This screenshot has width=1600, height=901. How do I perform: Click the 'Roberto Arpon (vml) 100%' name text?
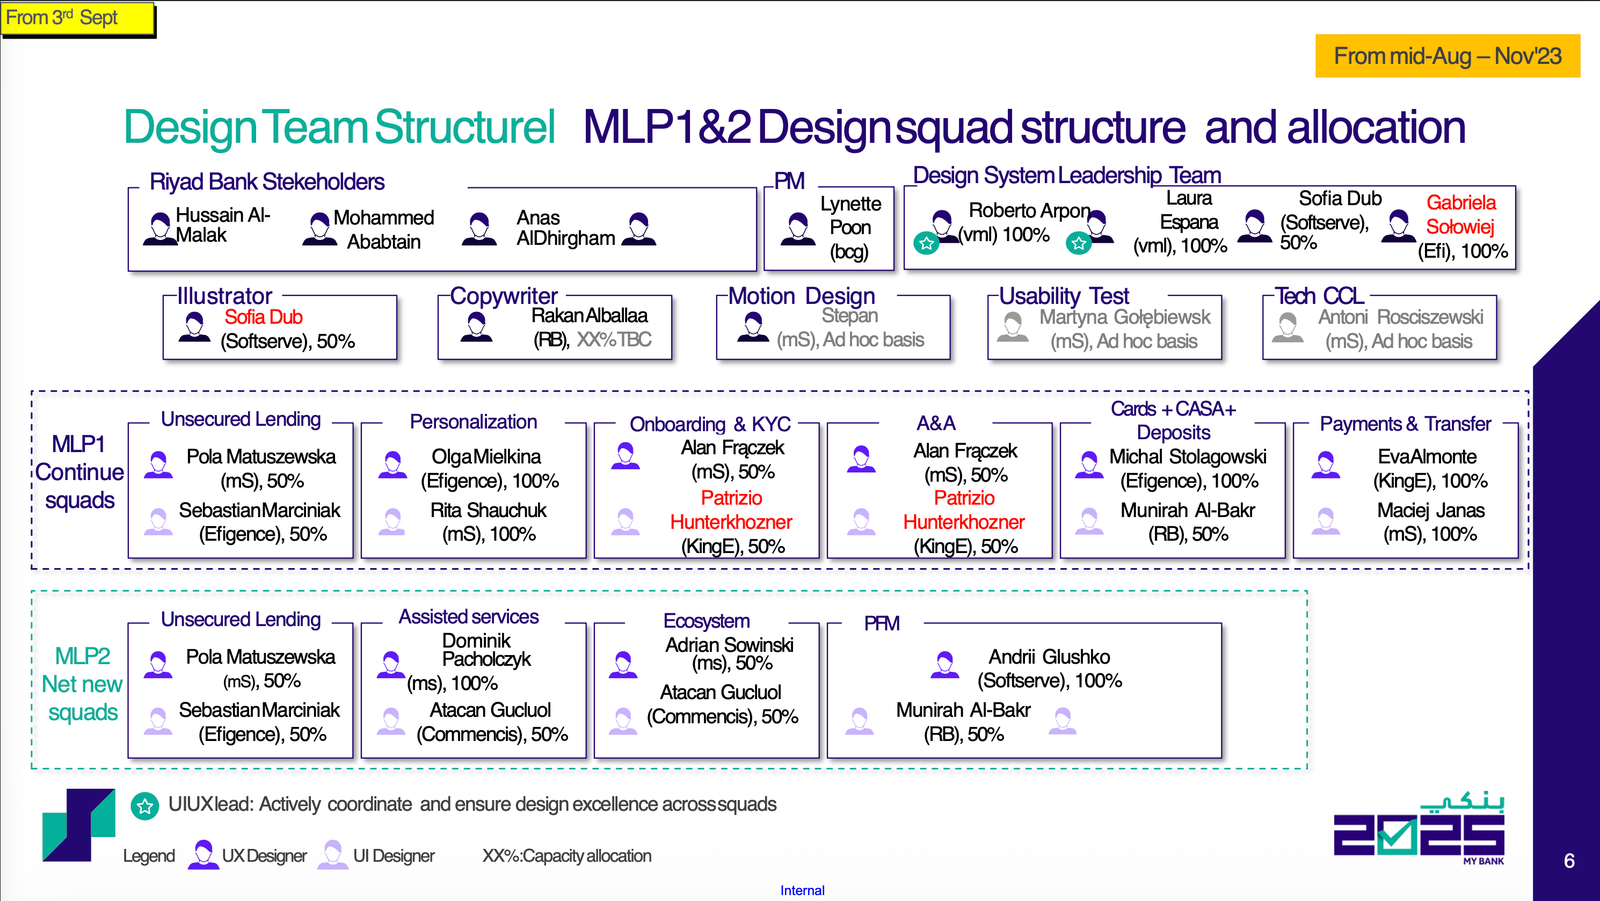click(1024, 223)
